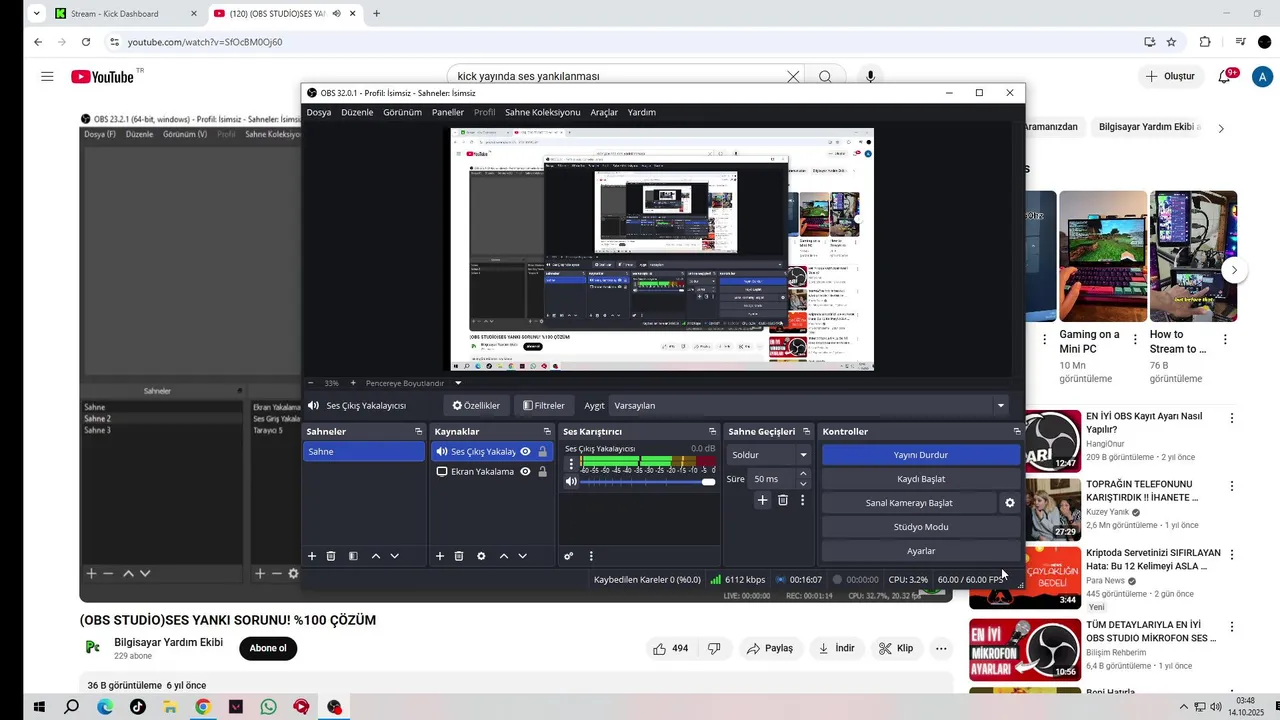Click YouTube voice search microphone
This screenshot has height=720, width=1280.
click(x=871, y=76)
